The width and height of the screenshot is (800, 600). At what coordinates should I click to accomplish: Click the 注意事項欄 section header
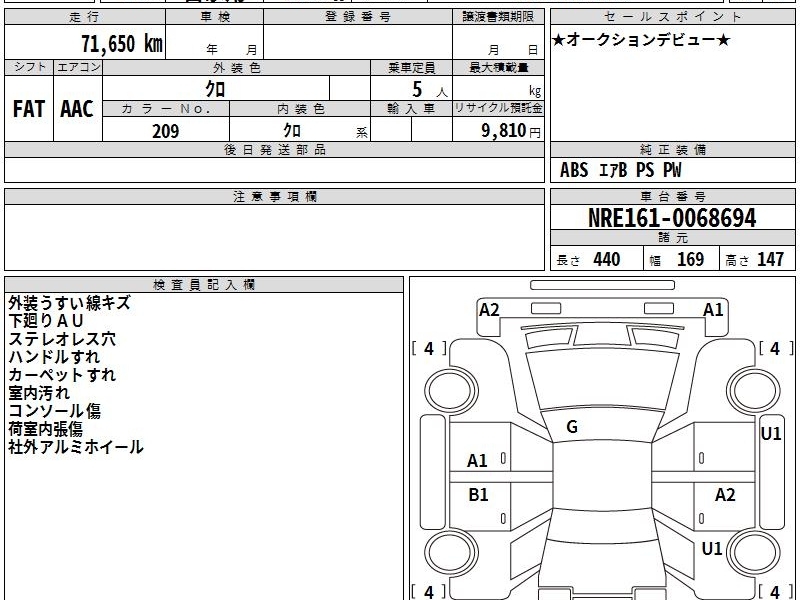click(274, 197)
